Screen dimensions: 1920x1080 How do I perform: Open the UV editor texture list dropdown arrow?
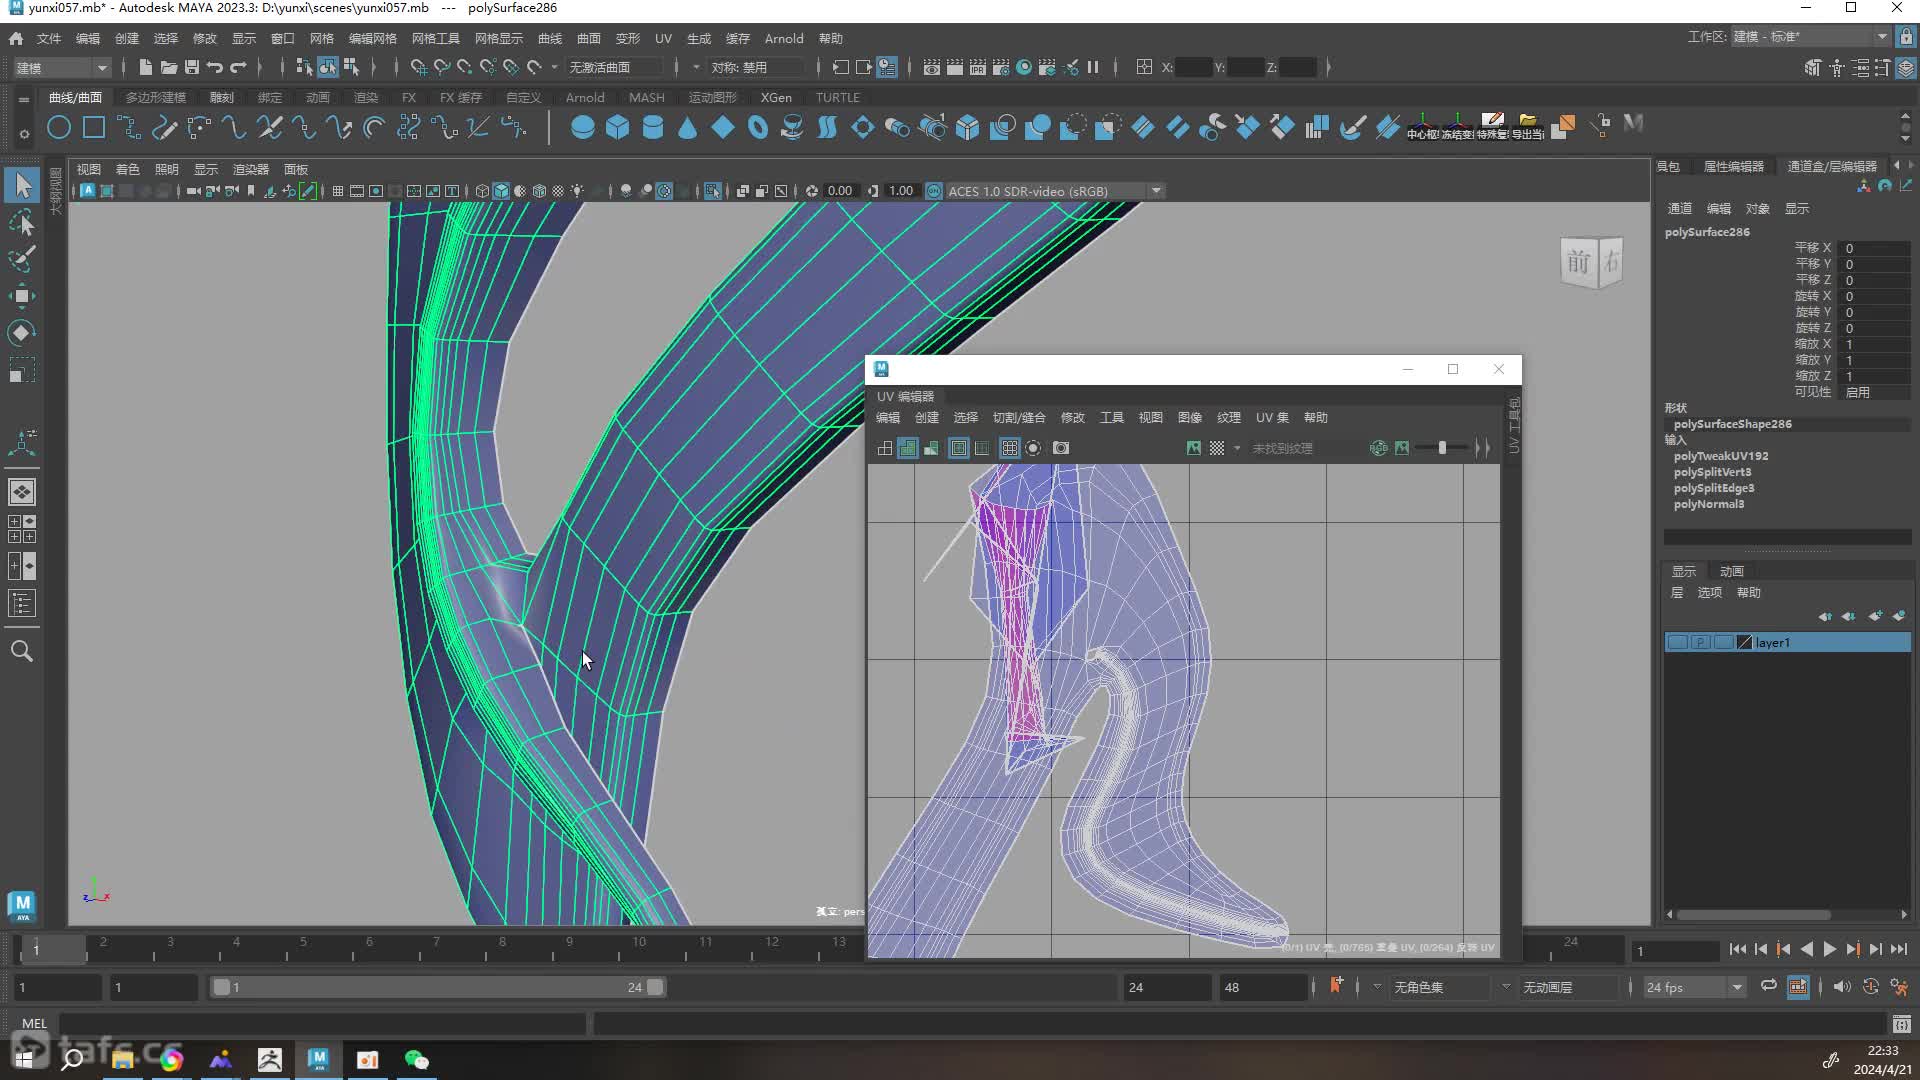1237,448
